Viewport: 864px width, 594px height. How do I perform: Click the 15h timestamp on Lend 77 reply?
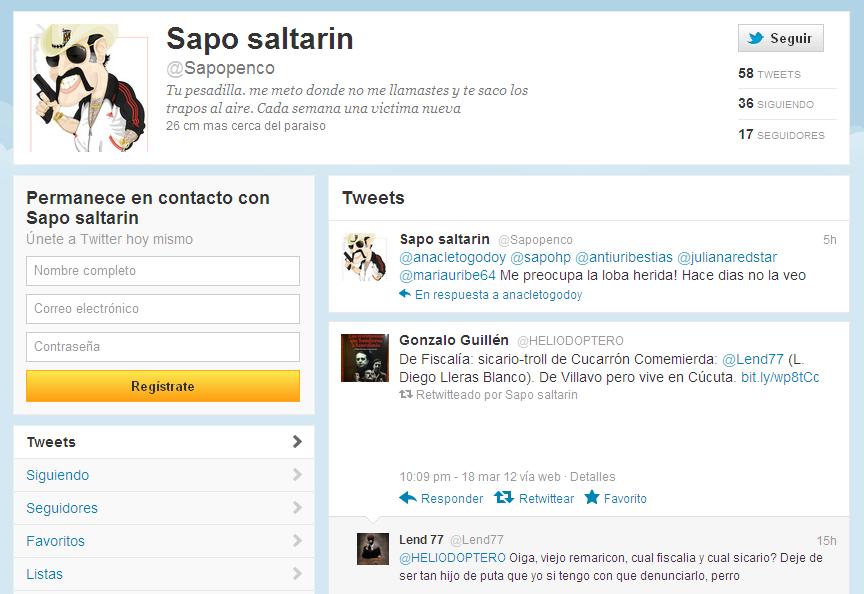click(827, 541)
